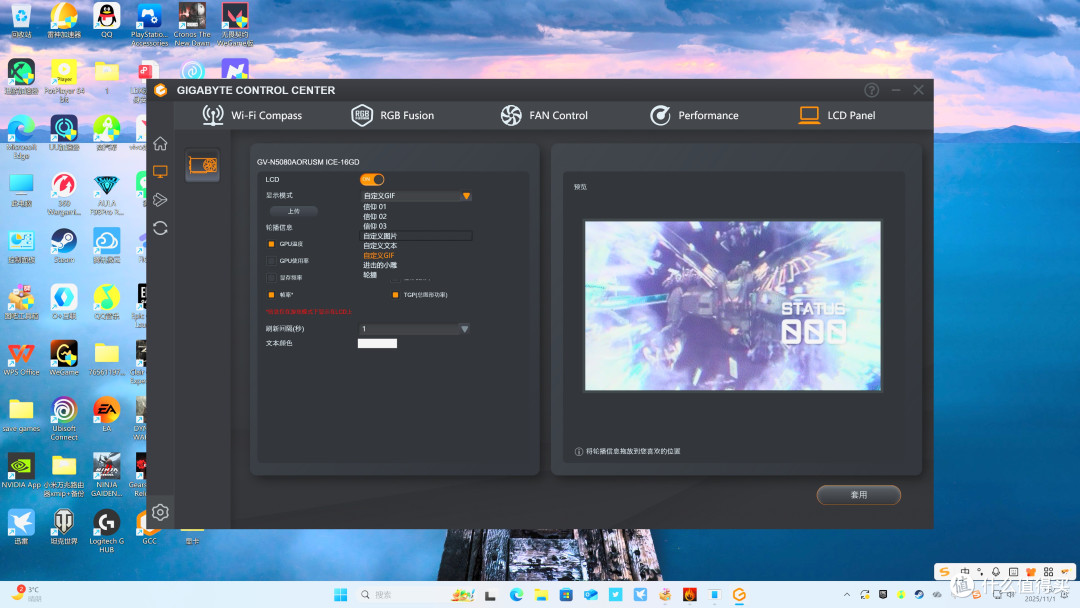Open the refresh interval seconds dropdown
The image size is (1080, 608).
click(415, 328)
